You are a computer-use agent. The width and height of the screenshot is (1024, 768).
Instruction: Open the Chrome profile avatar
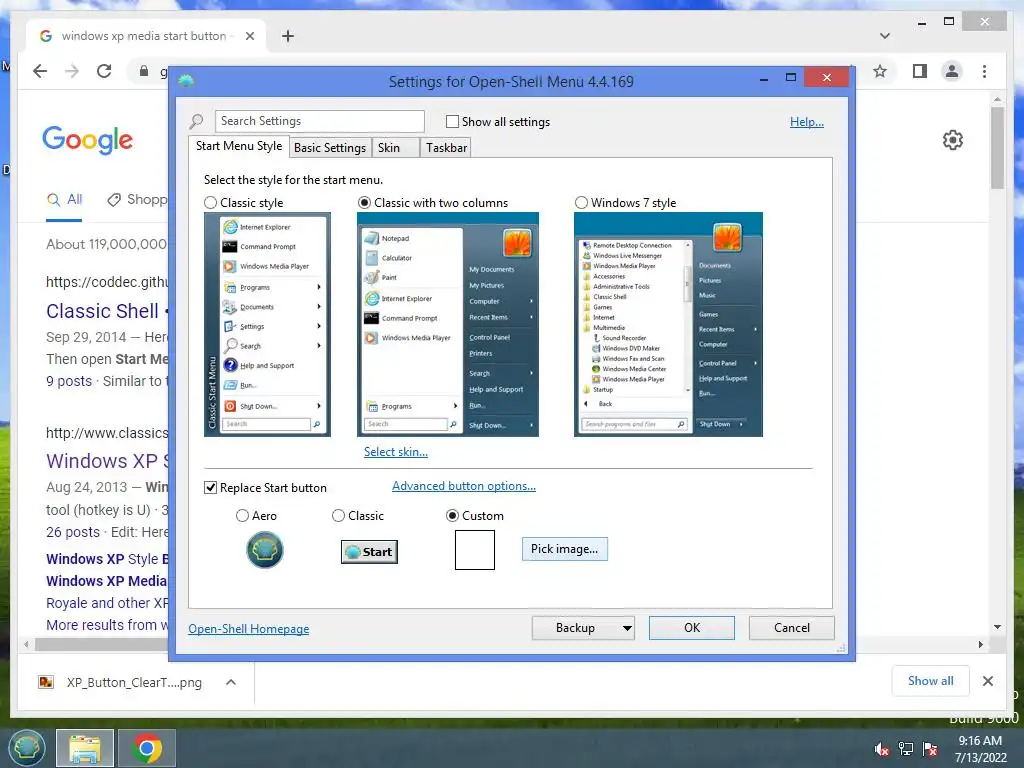(952, 71)
